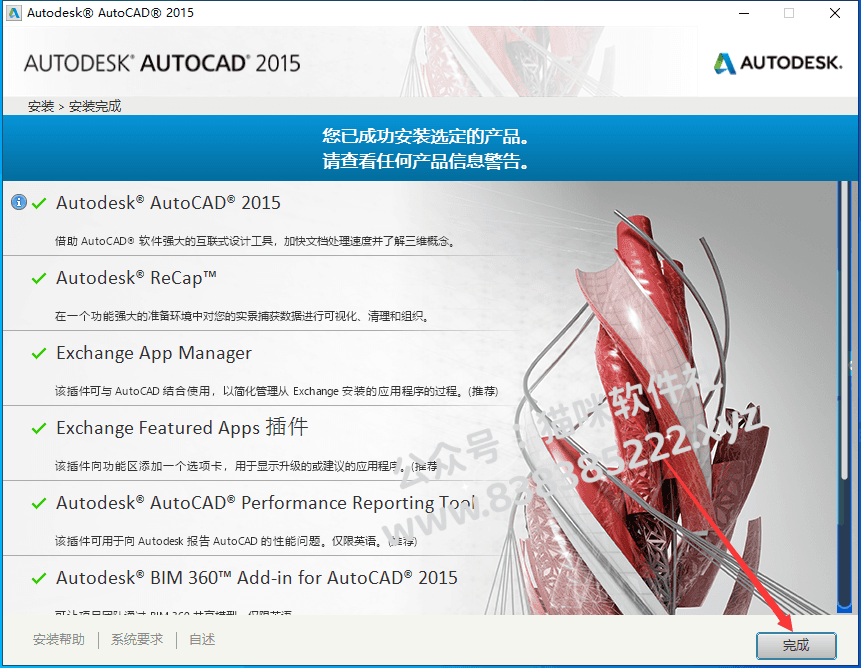Select AutoCAD Performance Reporting Tool title

click(265, 503)
